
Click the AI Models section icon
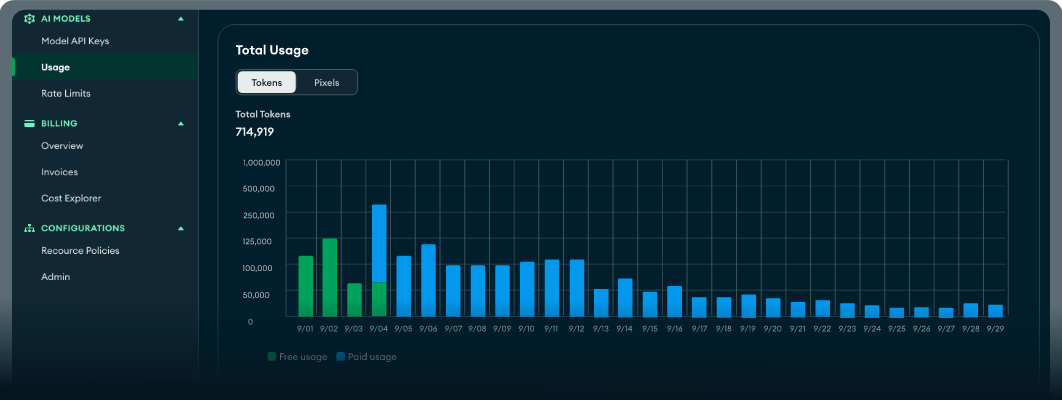pos(29,19)
